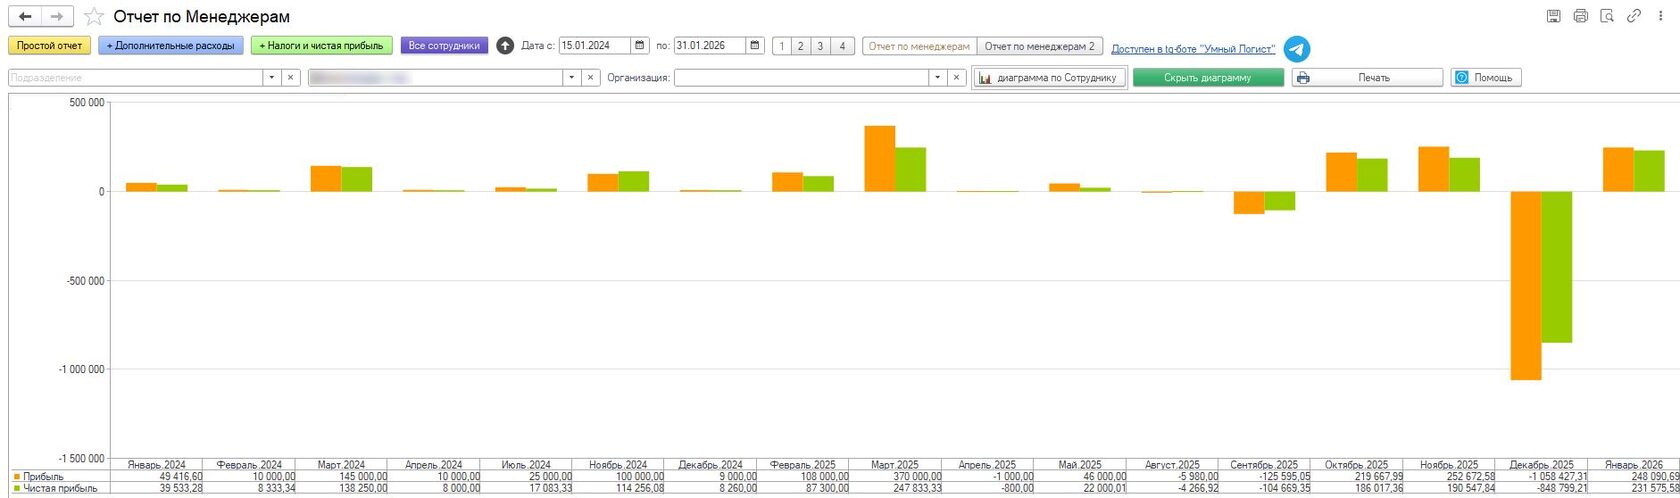Add report to favorites via star icon
Viewport: 1680px width, 498px height.
93,17
